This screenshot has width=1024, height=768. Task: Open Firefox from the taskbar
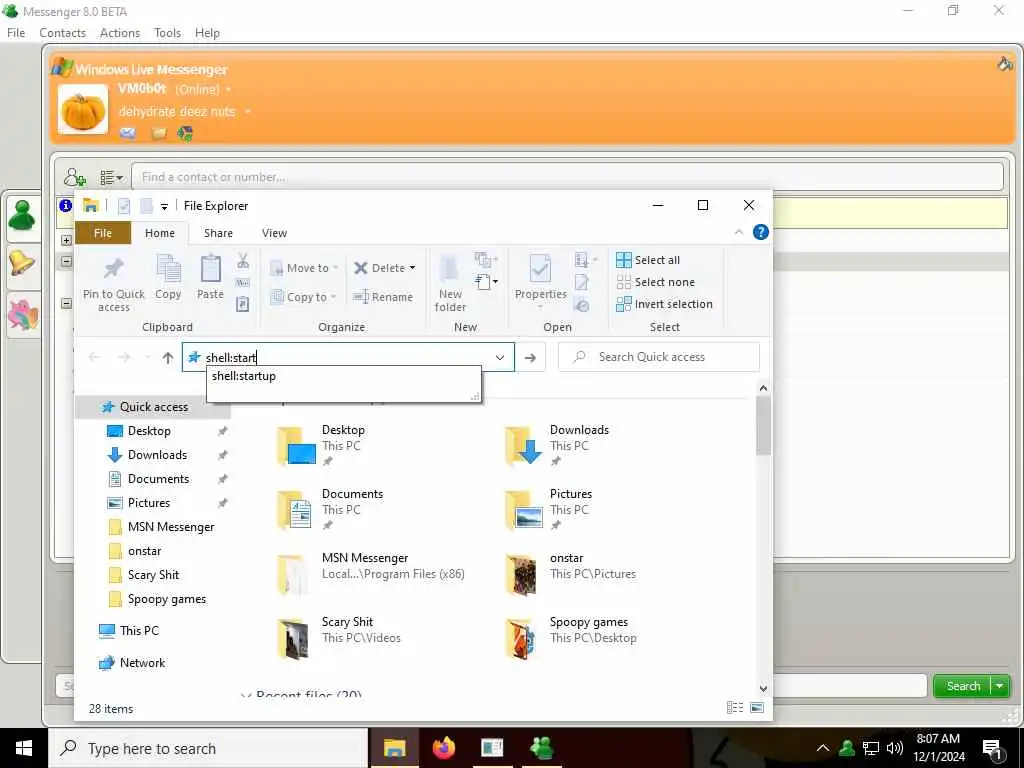[444, 748]
